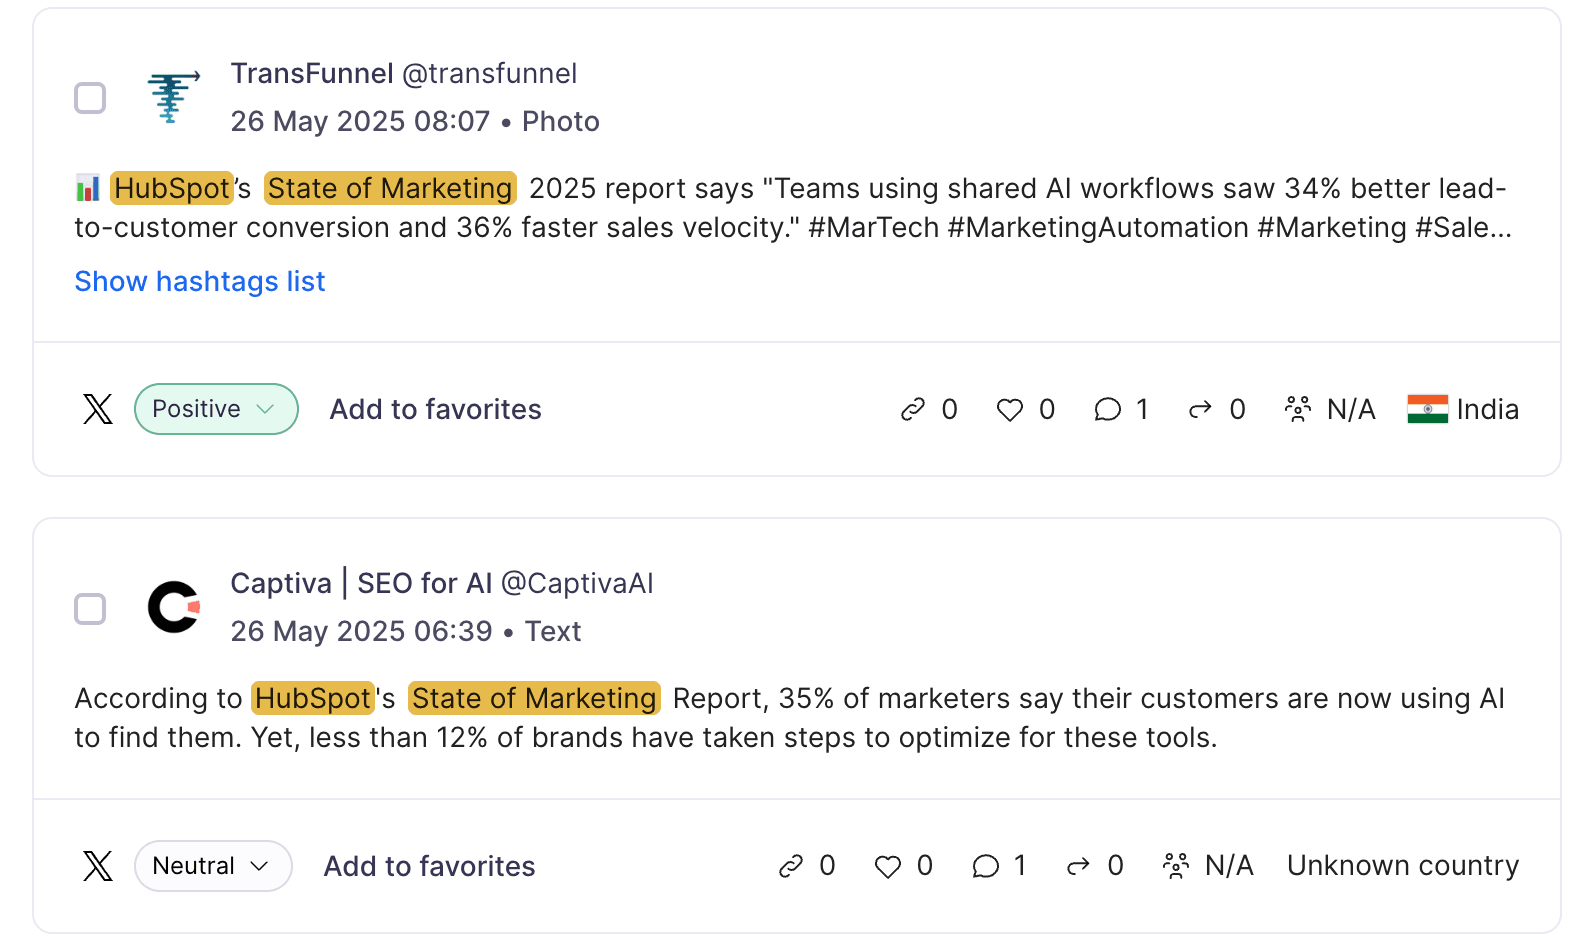Click the India flag icon
1574x946 pixels.
tap(1427, 409)
